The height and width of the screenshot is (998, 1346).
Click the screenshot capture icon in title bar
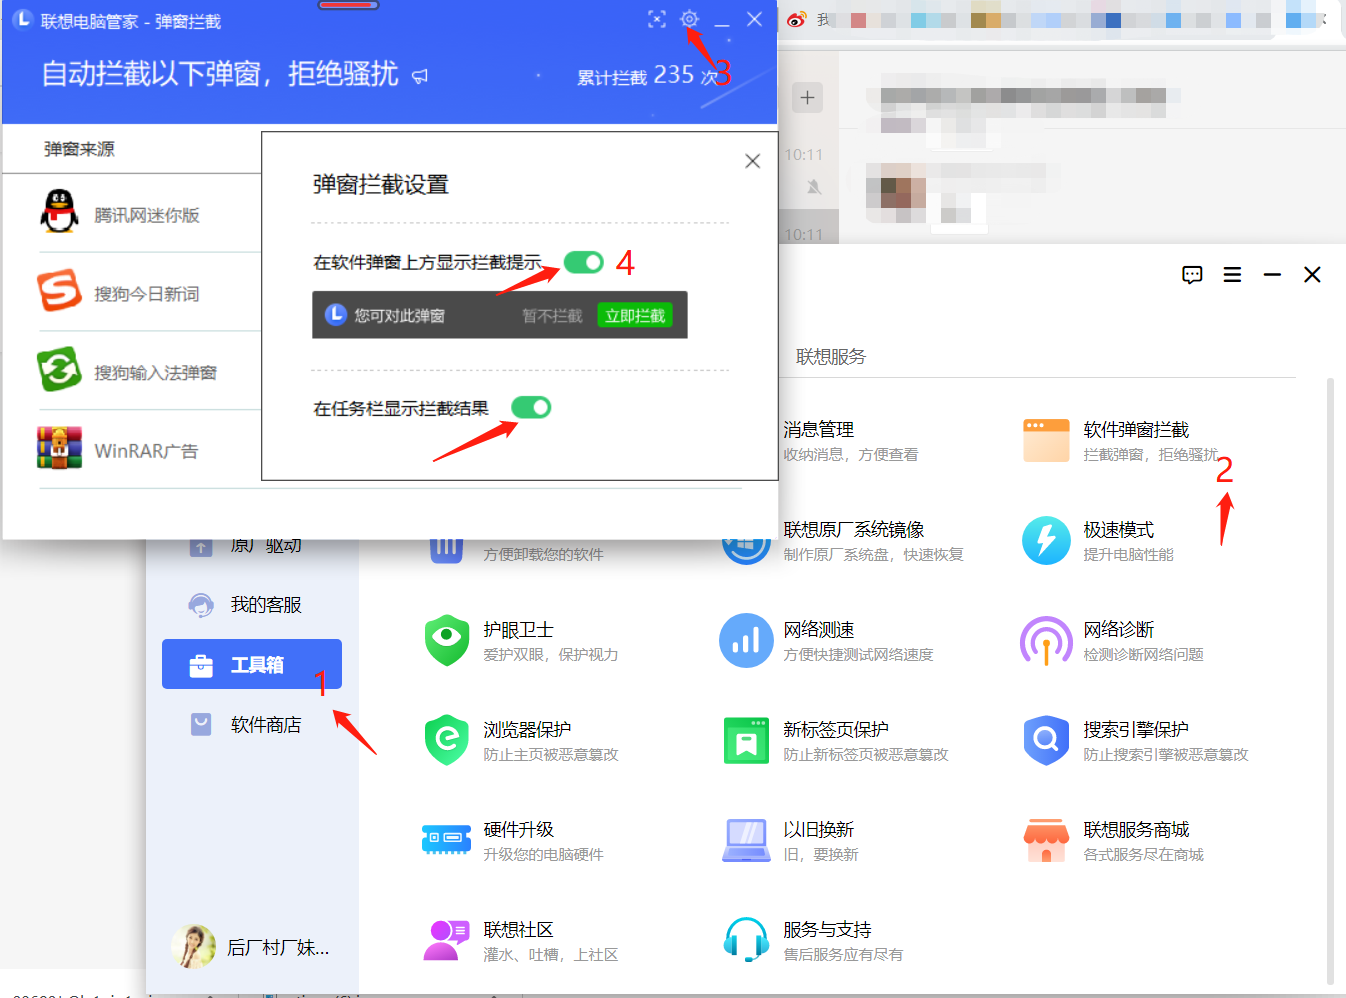click(x=657, y=19)
